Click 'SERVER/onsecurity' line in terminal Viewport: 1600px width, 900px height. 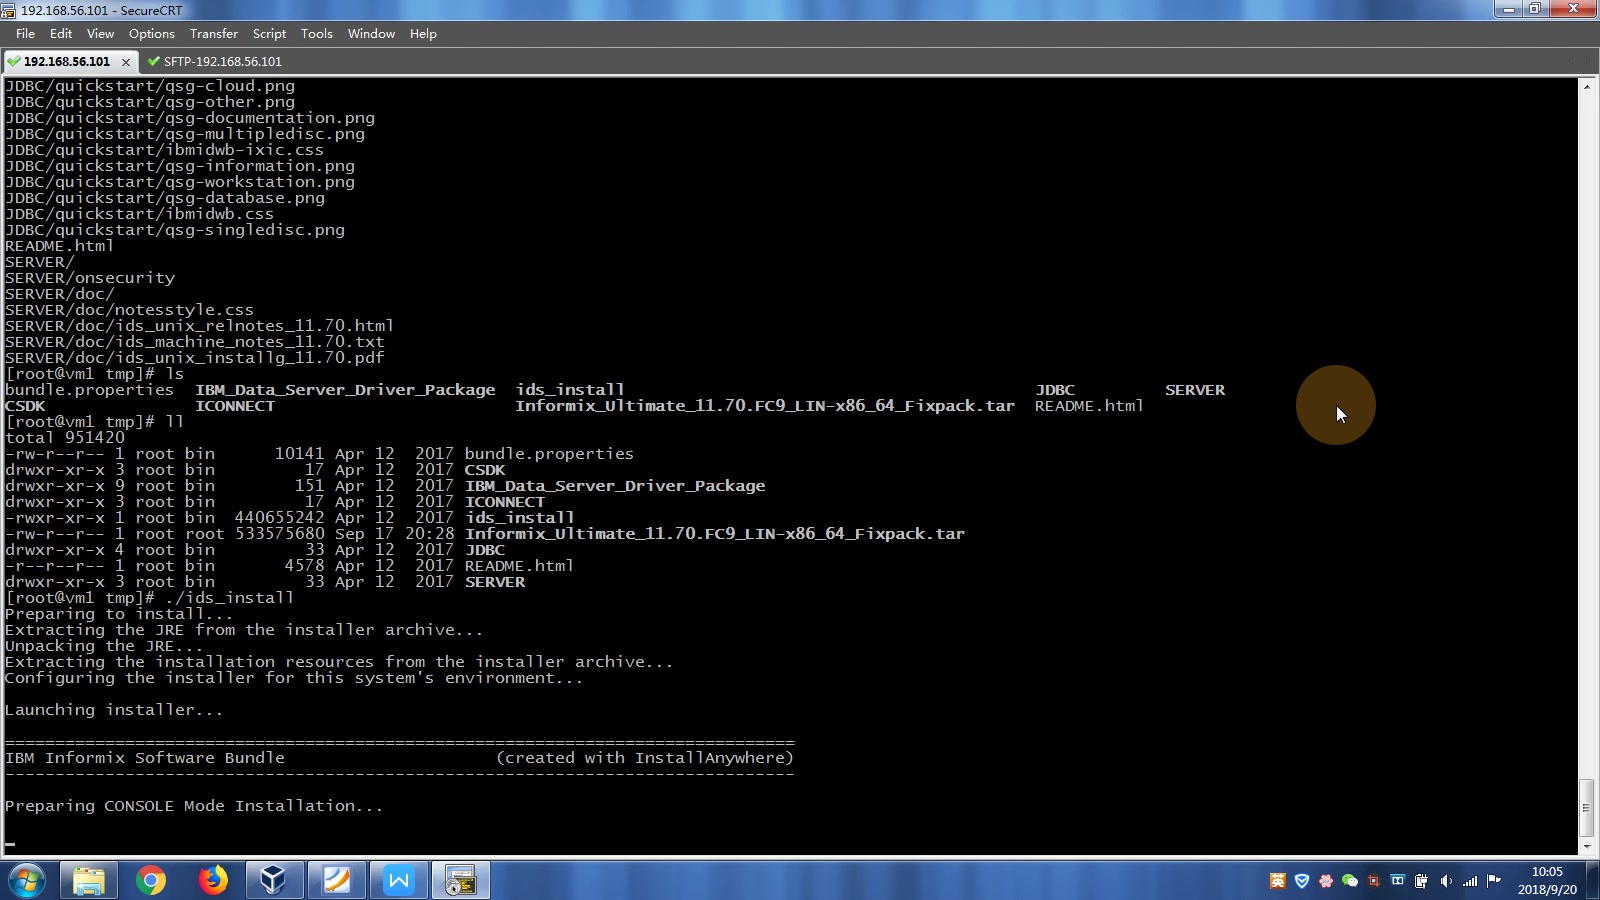[90, 278]
